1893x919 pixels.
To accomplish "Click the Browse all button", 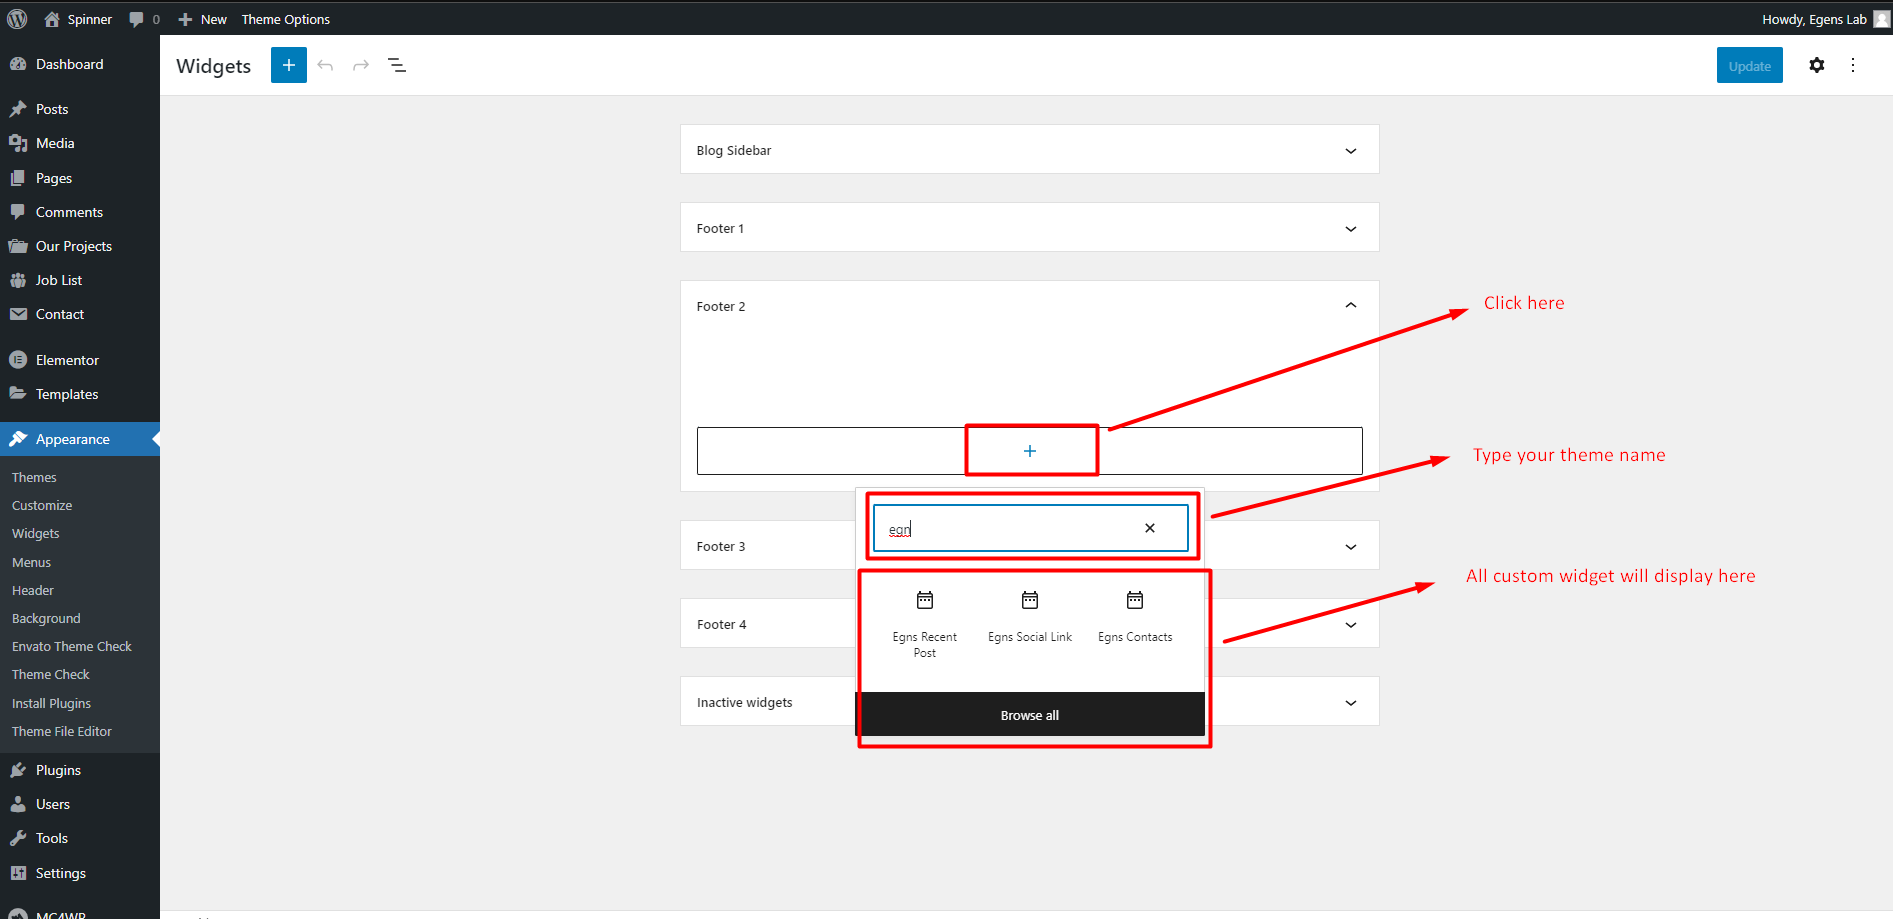I will point(1030,715).
